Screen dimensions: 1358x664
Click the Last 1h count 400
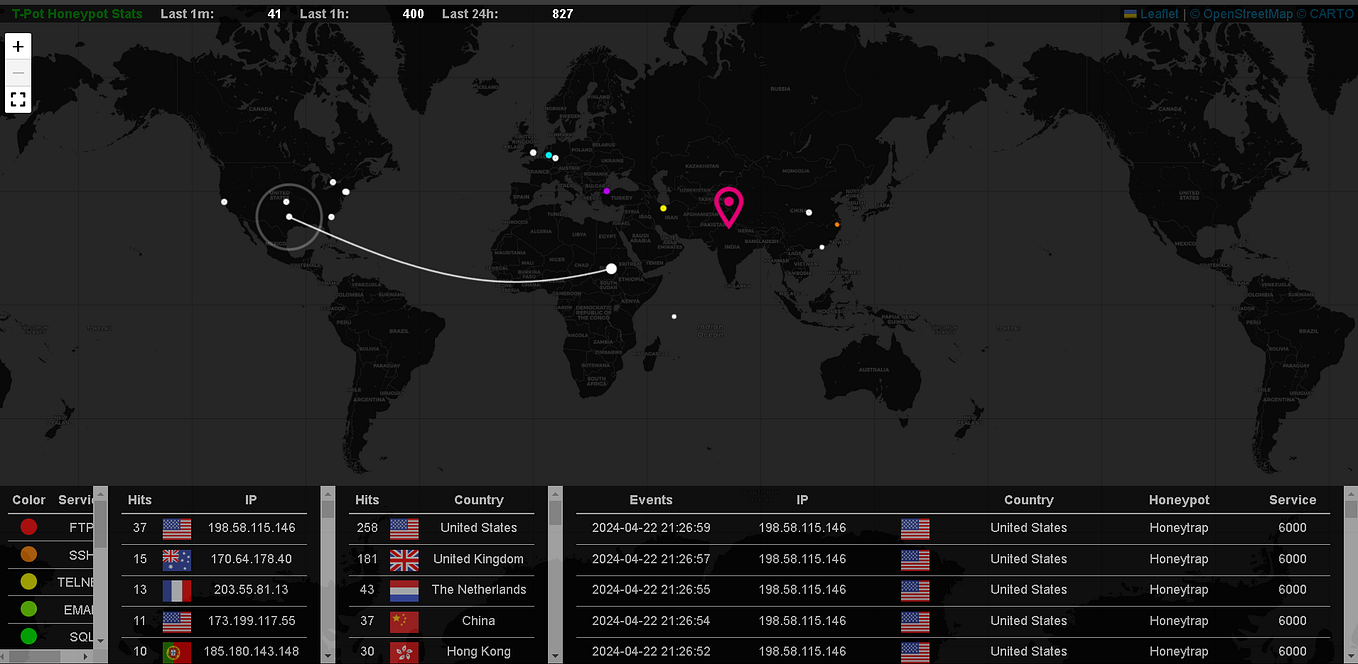pyautogui.click(x=413, y=14)
